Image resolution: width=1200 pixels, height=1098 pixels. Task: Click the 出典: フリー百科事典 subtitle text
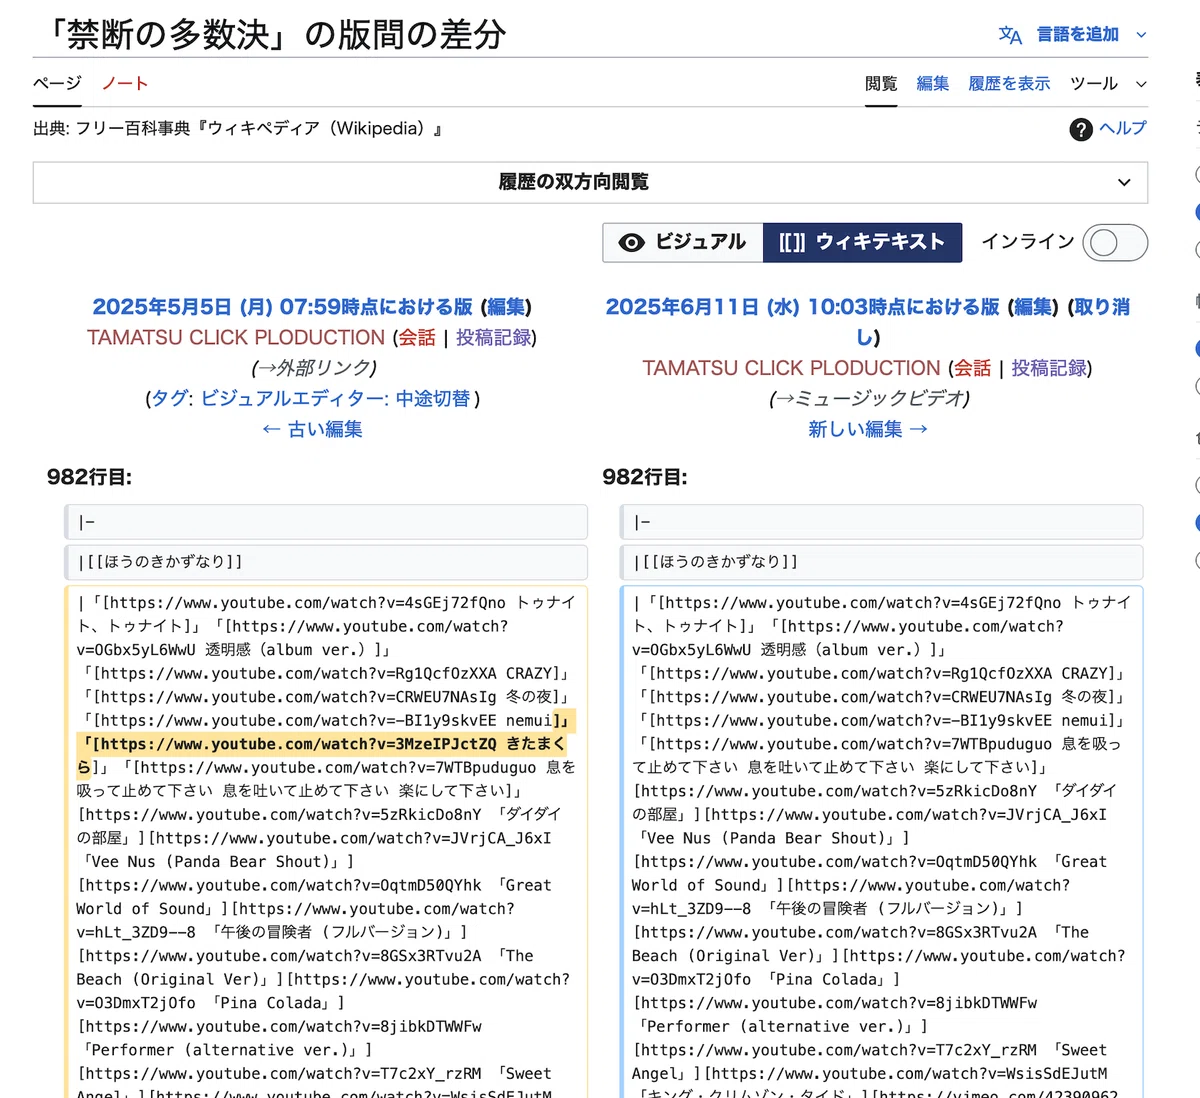click(x=238, y=128)
